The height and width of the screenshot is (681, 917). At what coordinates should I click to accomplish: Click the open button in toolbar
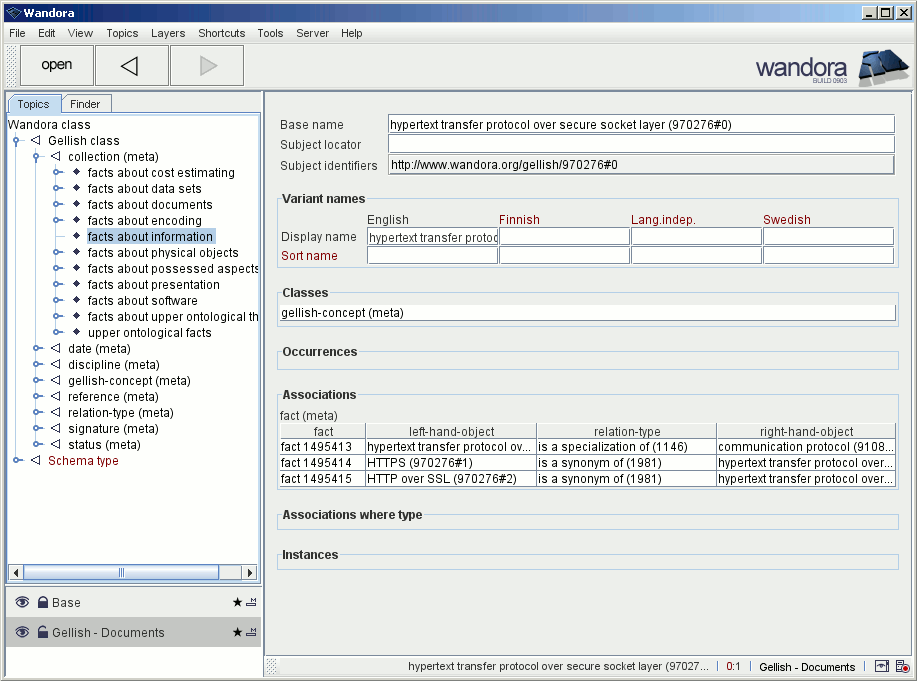[x=57, y=66]
